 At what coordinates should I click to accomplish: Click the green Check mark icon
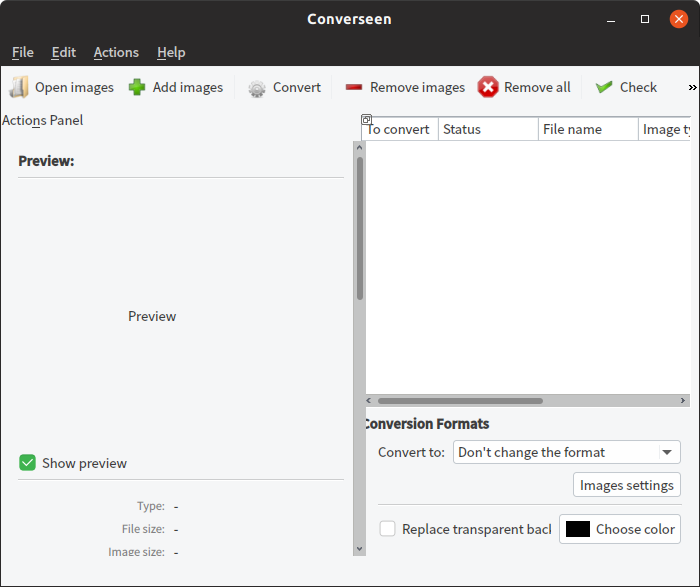coord(604,87)
